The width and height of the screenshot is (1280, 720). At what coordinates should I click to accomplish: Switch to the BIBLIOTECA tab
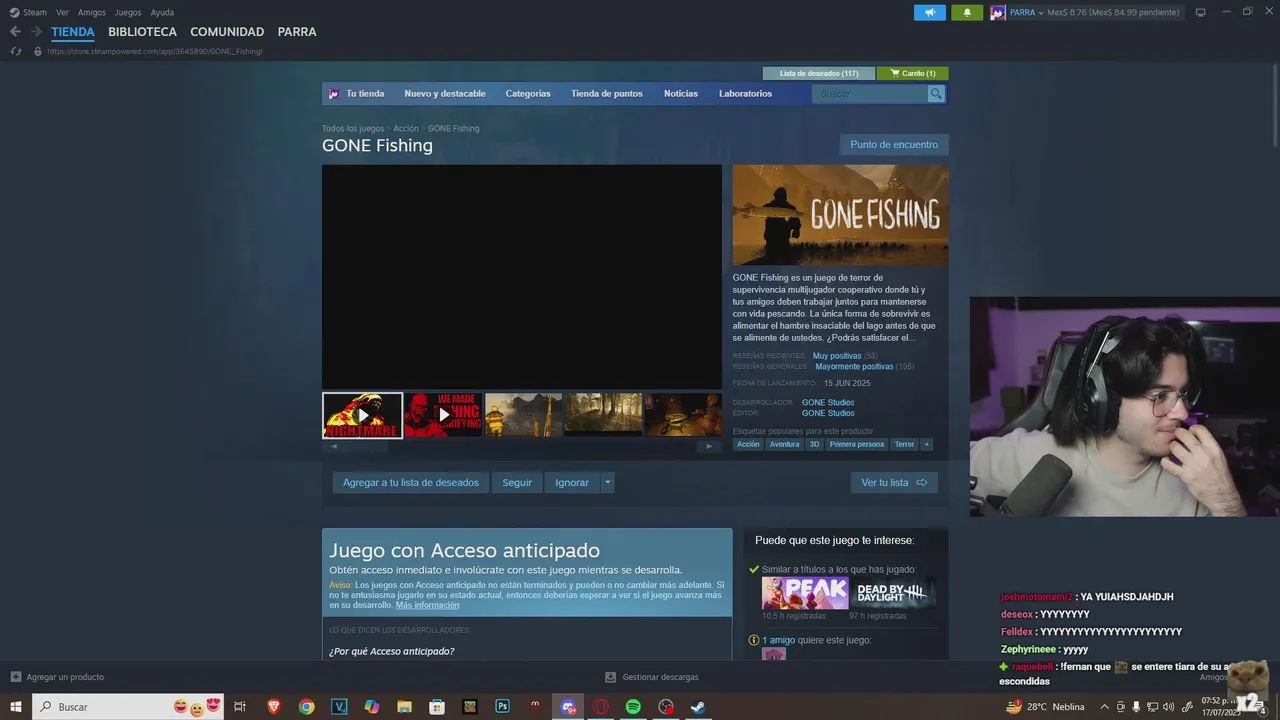(x=142, y=32)
